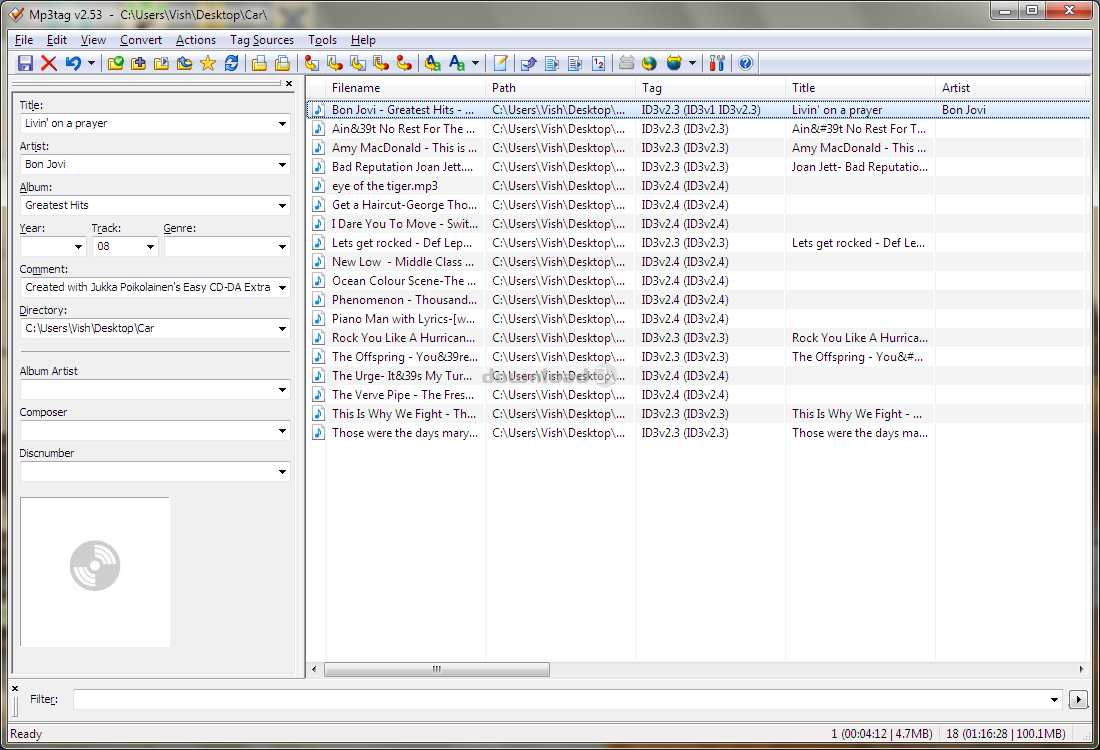
Task: Open the Convert menu
Action: [x=141, y=40]
